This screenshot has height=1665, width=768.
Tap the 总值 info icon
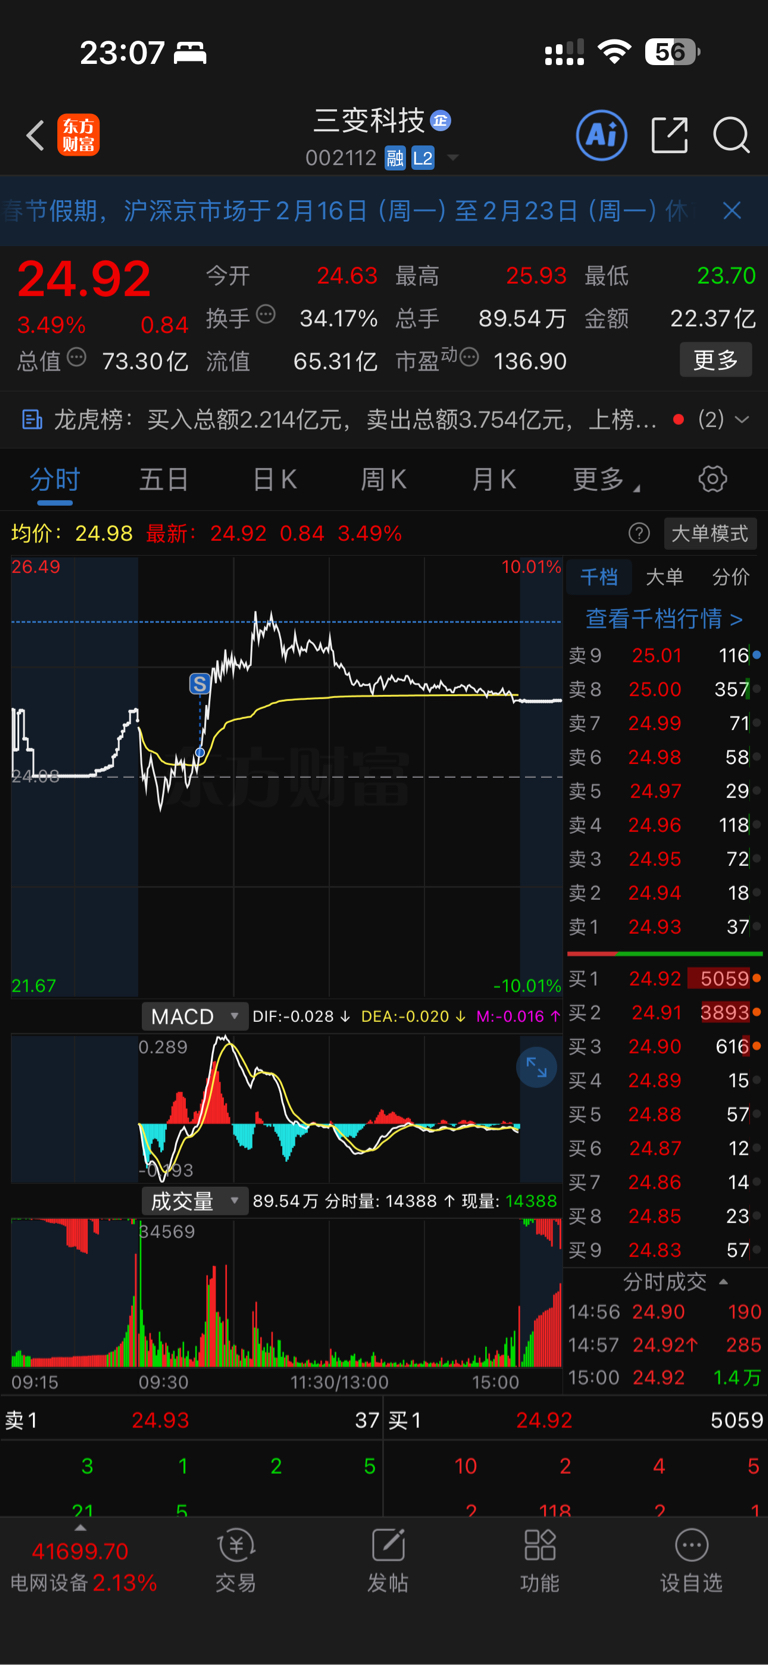[77, 357]
